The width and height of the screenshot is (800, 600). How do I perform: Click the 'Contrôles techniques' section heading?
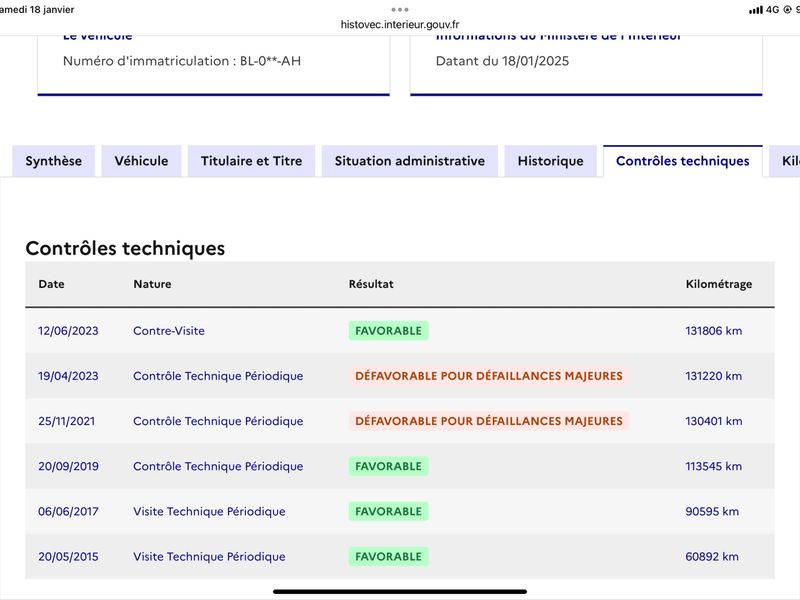click(125, 248)
